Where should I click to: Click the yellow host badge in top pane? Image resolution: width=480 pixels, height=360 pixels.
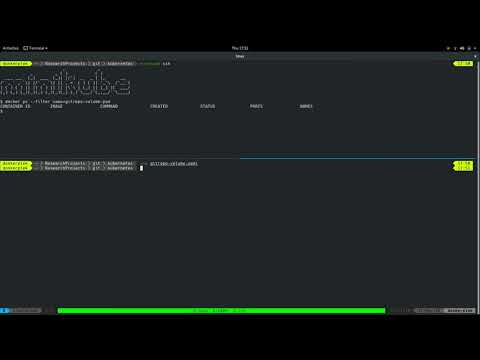coord(16,63)
